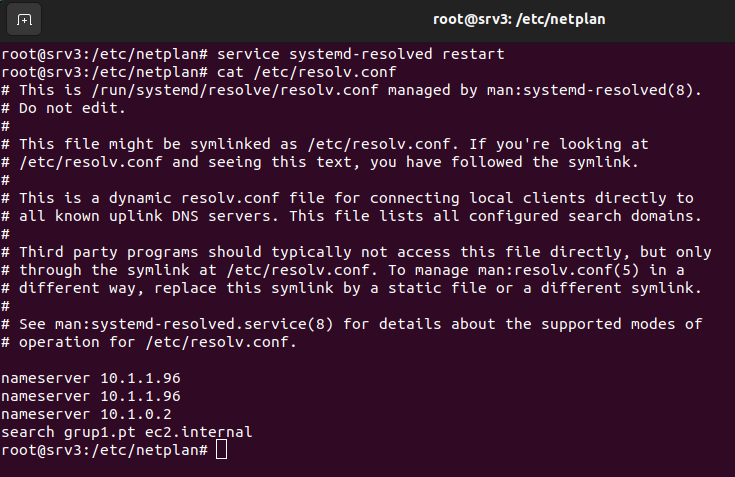This screenshot has height=477, width=735.
Task: Click the terminal cursor block at the prompt
Action: (221, 451)
